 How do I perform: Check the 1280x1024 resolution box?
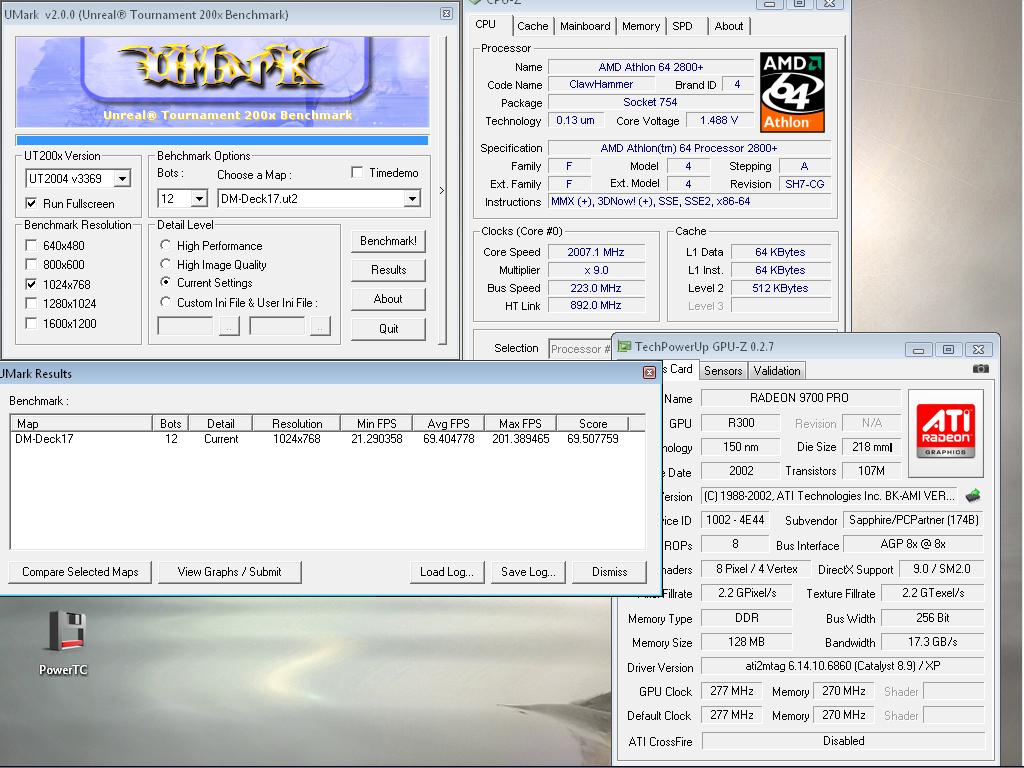(x=31, y=304)
